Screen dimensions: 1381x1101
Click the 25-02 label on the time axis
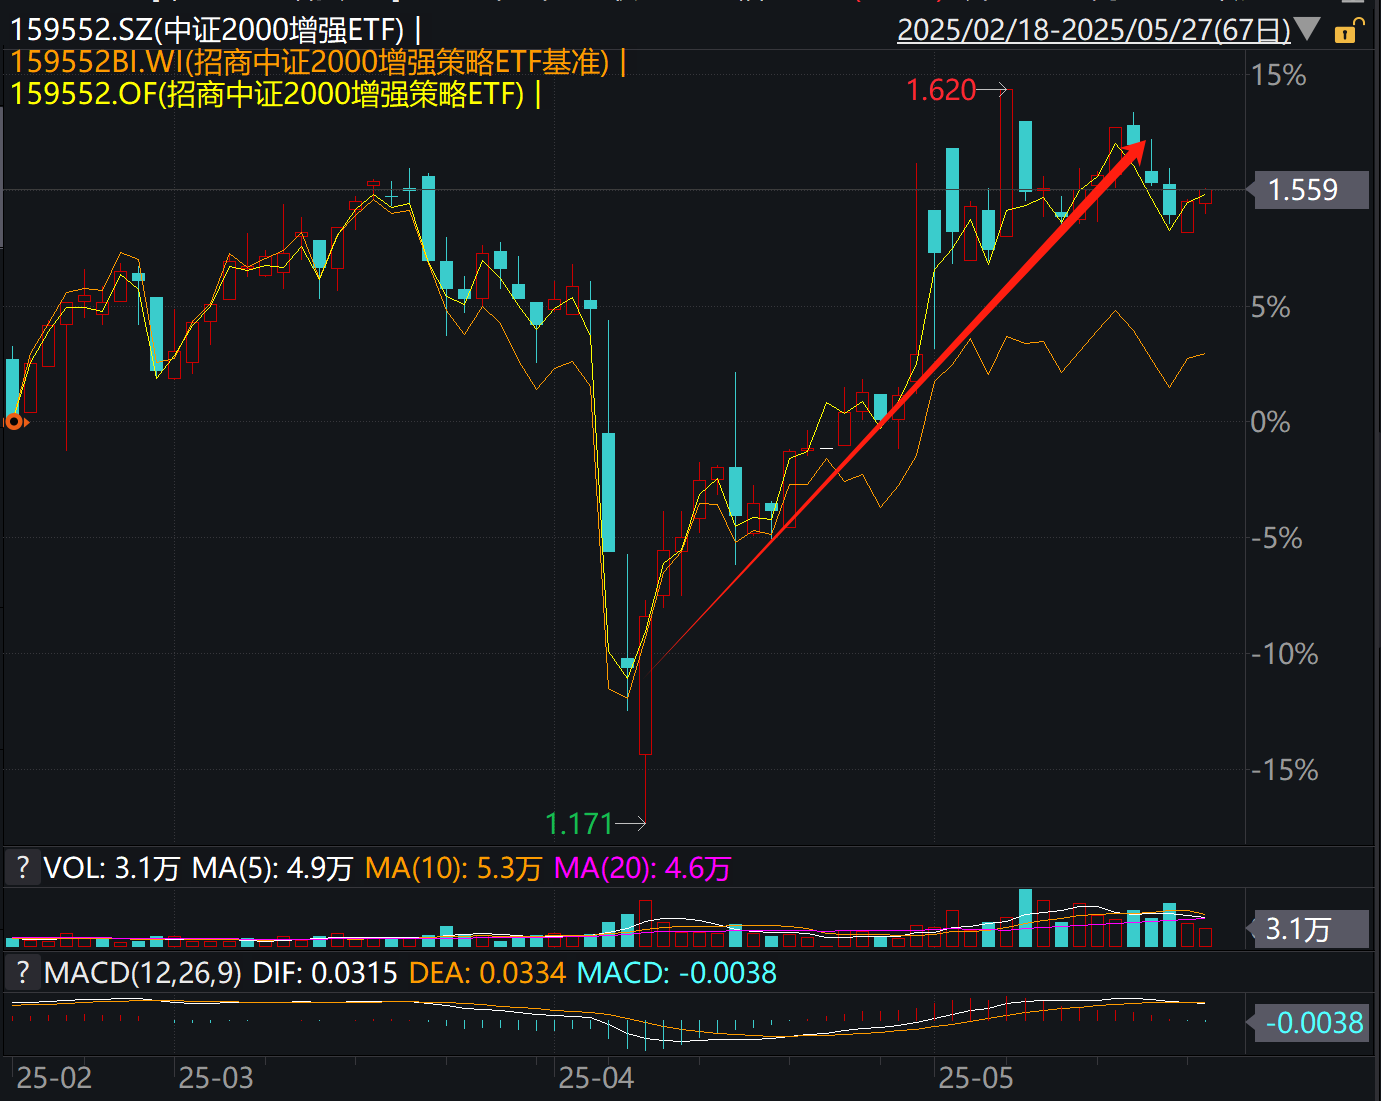55,1079
